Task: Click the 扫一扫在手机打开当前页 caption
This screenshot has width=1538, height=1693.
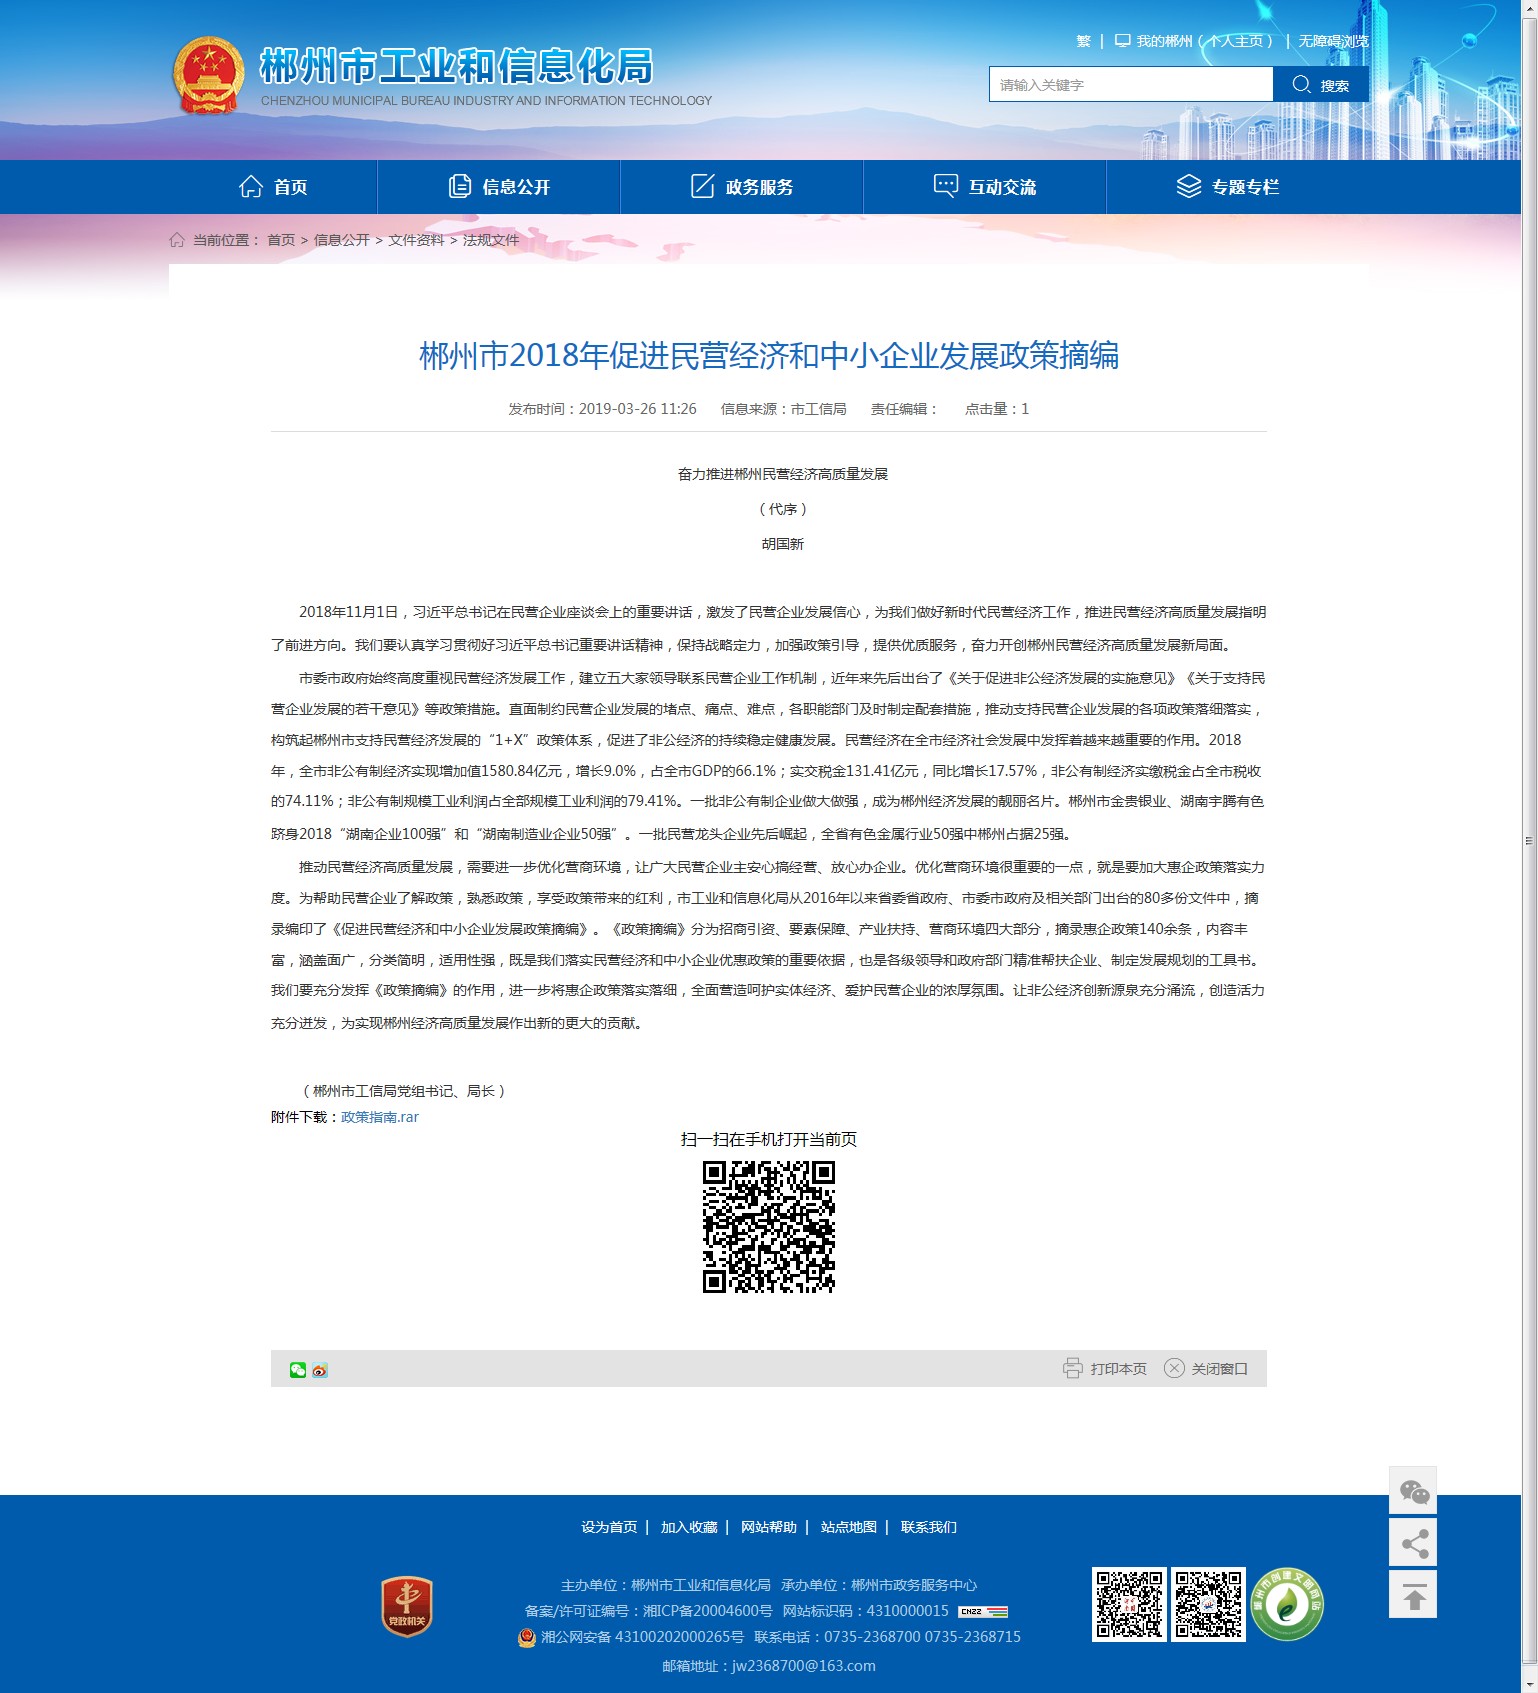Action: [x=769, y=1140]
